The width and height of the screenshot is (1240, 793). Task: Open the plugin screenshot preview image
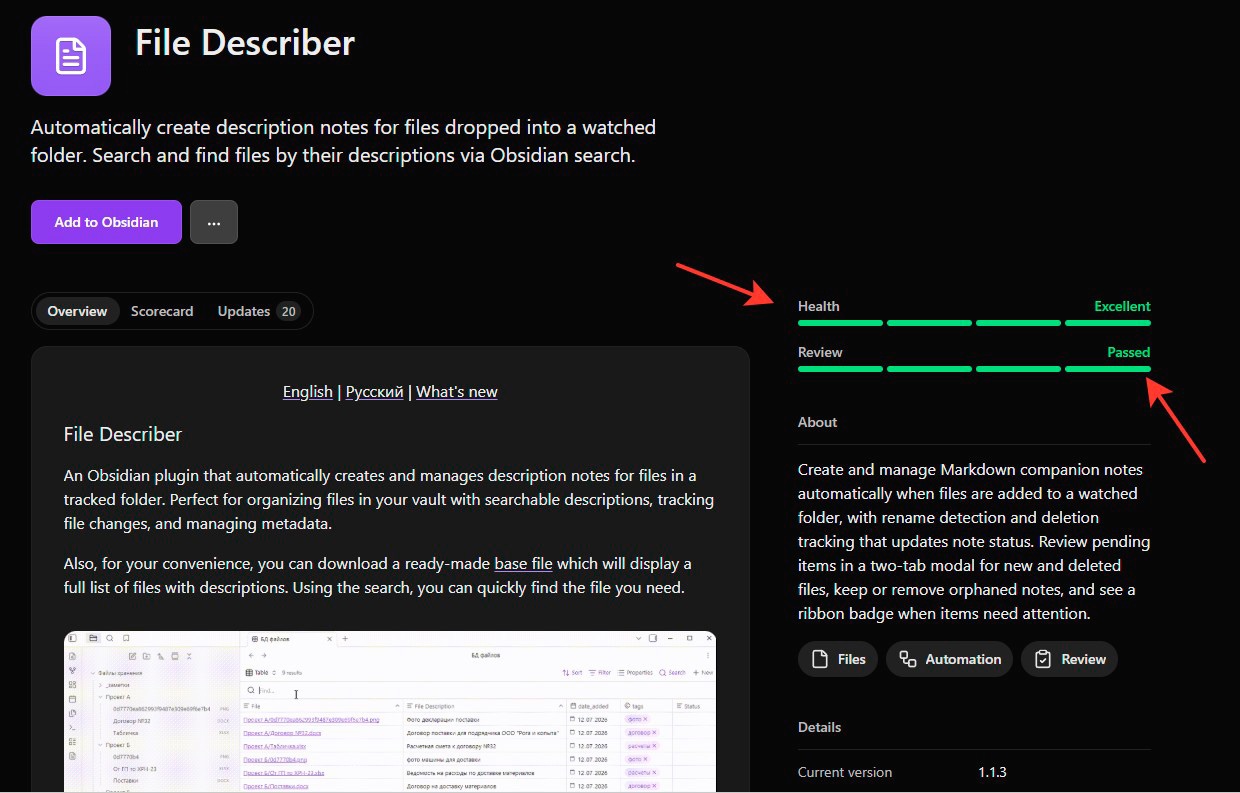click(390, 711)
